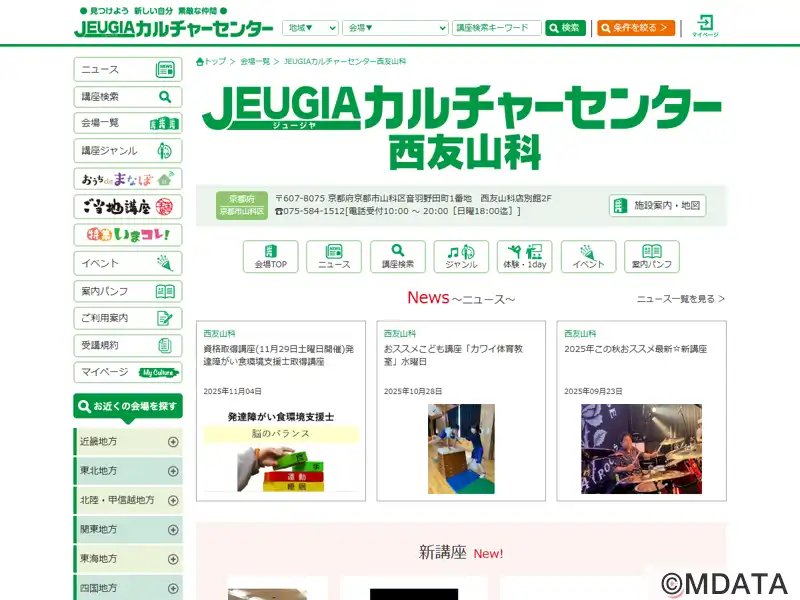Expand the 東海地方 region
The height and width of the screenshot is (600, 800).
(x=128, y=559)
